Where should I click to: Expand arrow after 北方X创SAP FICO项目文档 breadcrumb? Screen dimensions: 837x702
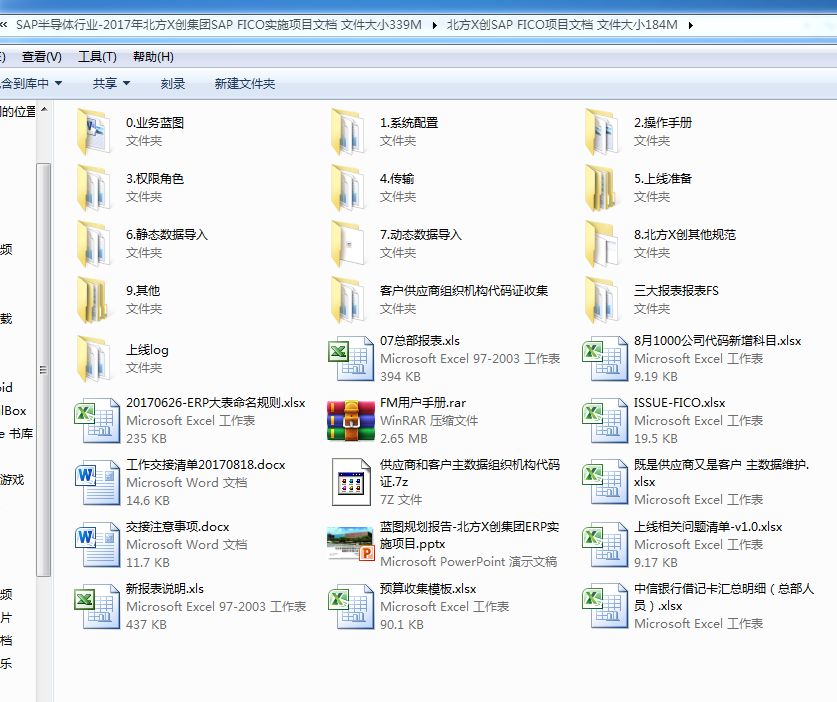(x=691, y=25)
